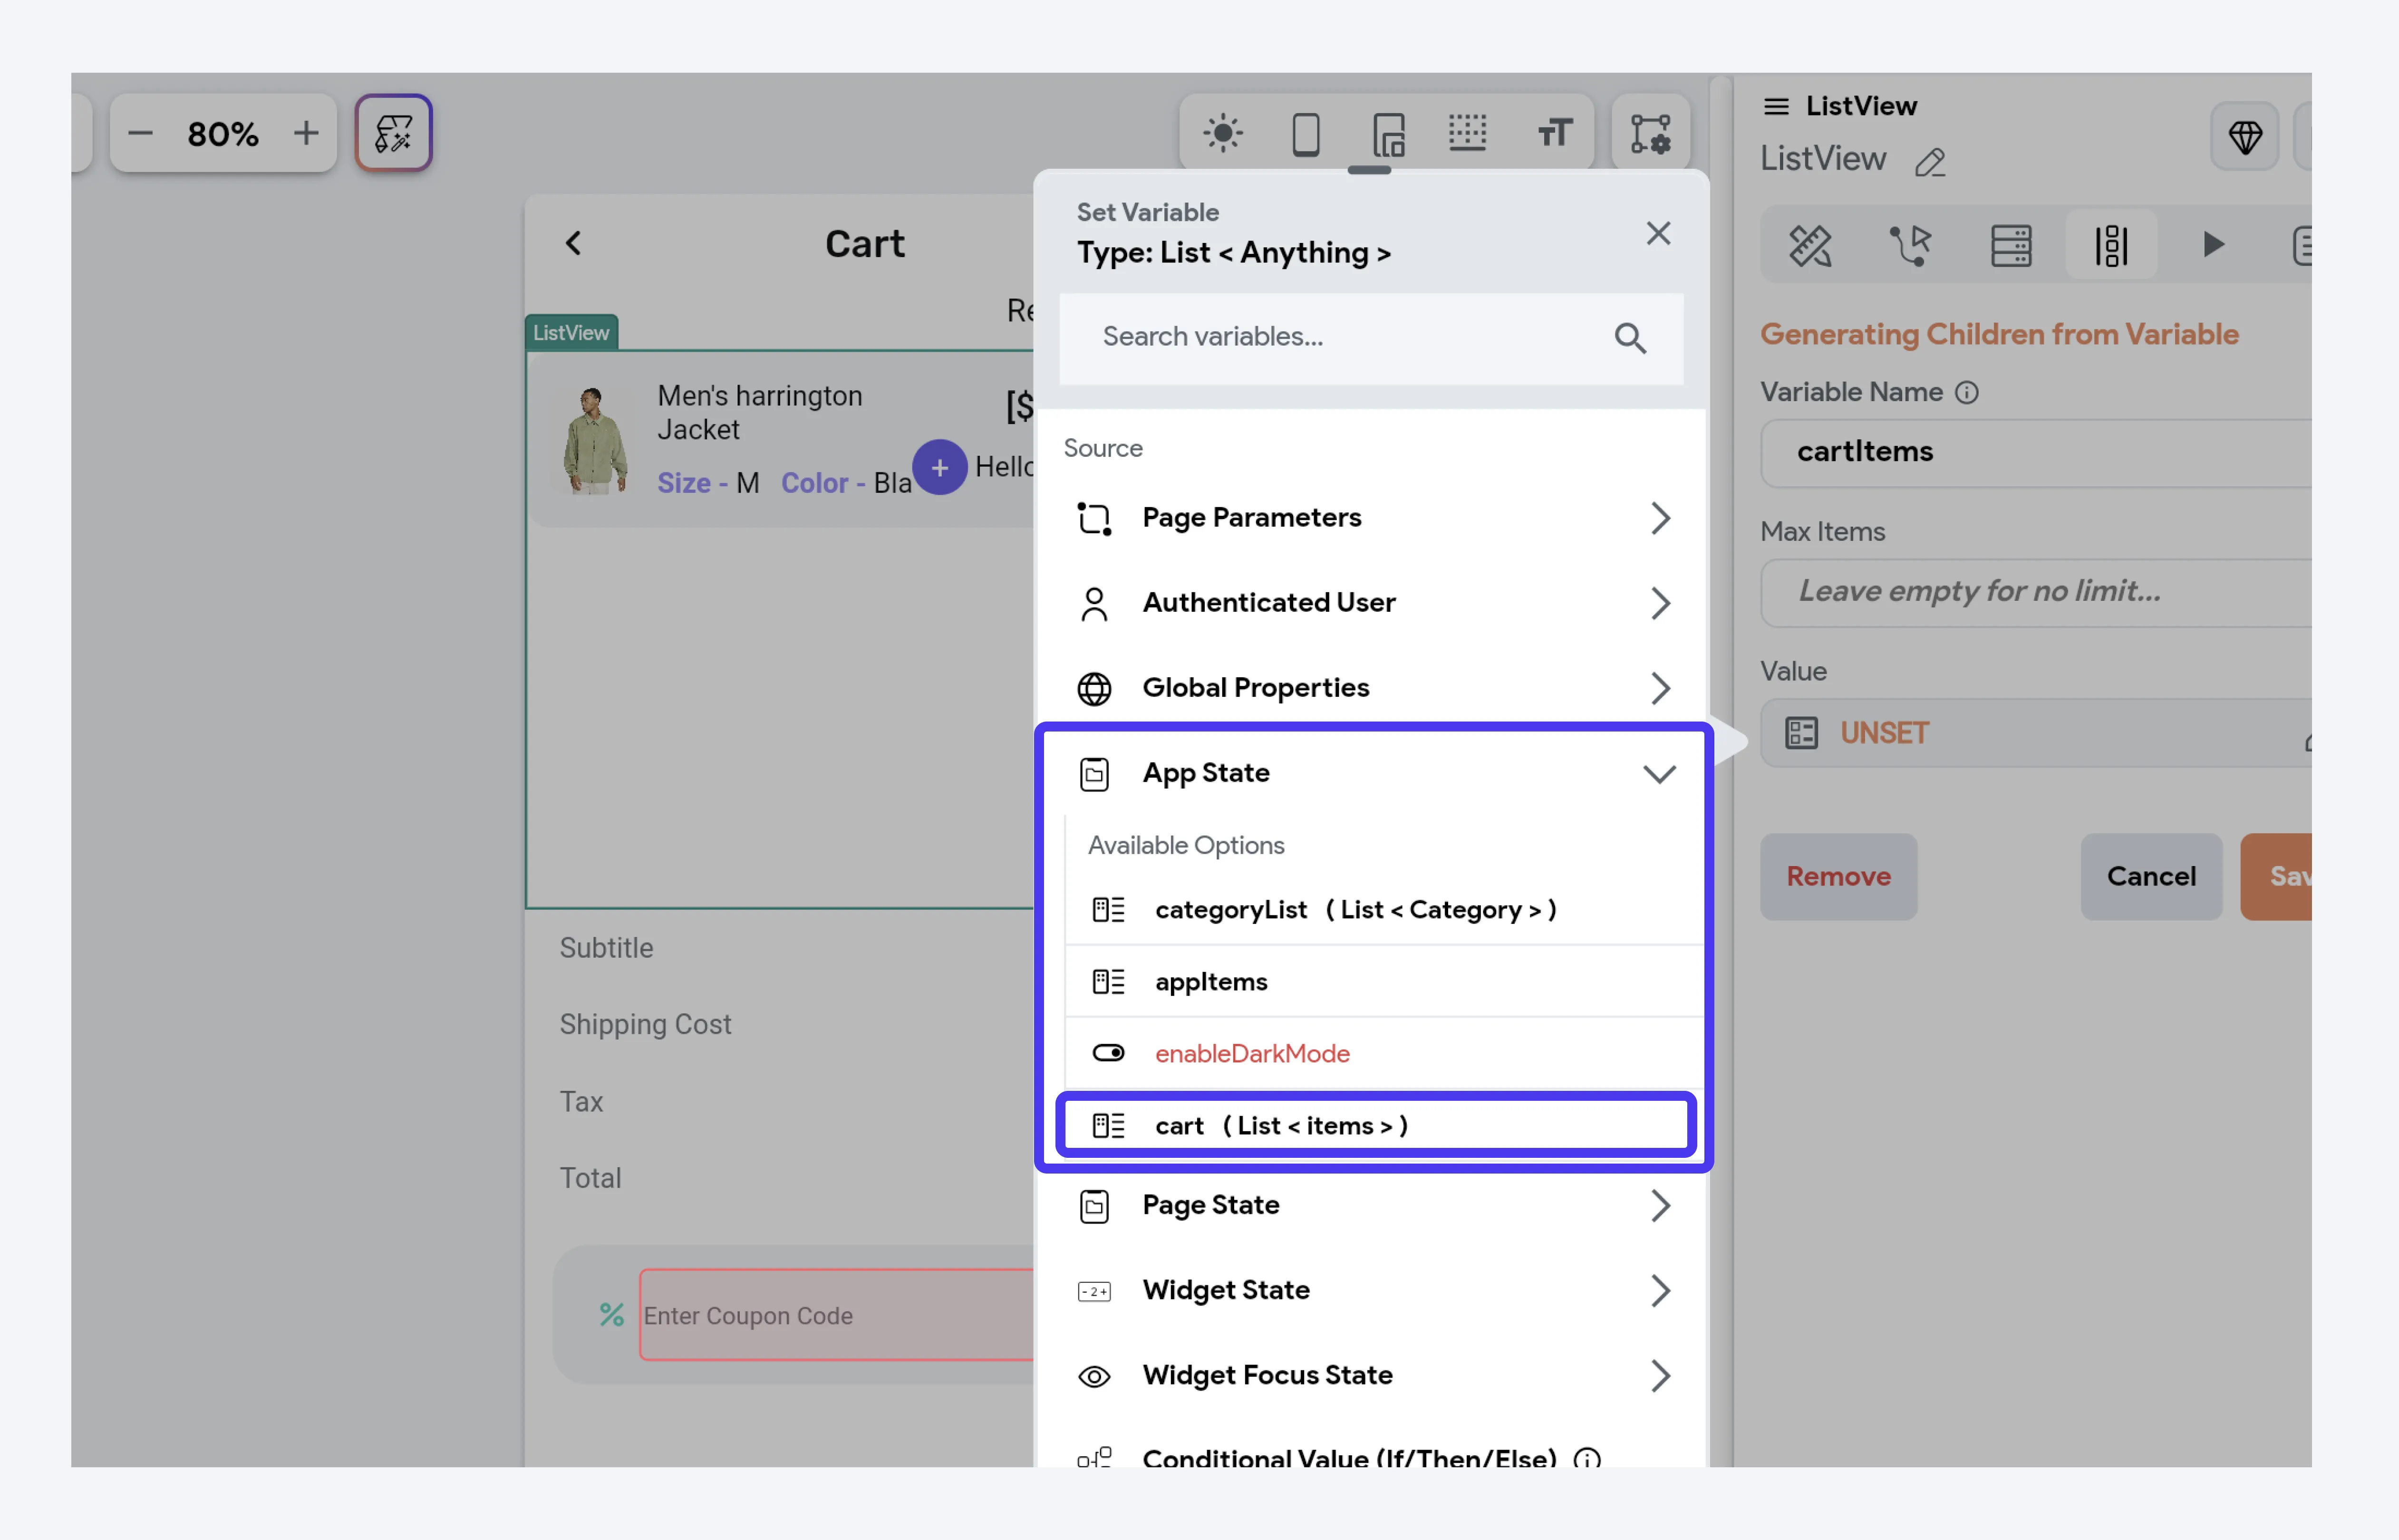The width and height of the screenshot is (2399, 1540).
Task: Expand the Global Properties source
Action: (x=1371, y=688)
